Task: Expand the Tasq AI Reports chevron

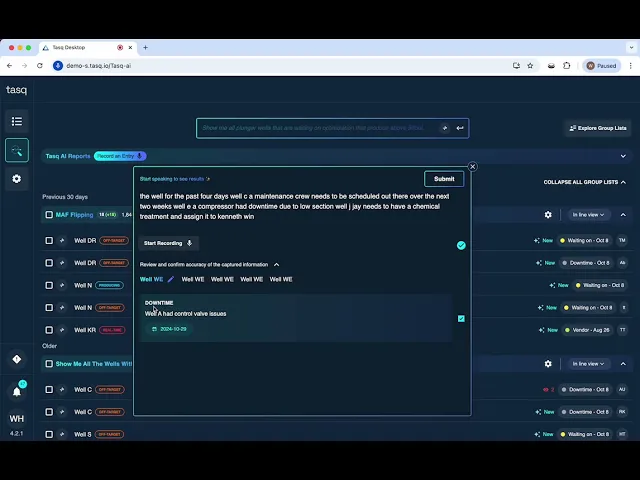Action: pos(623,156)
